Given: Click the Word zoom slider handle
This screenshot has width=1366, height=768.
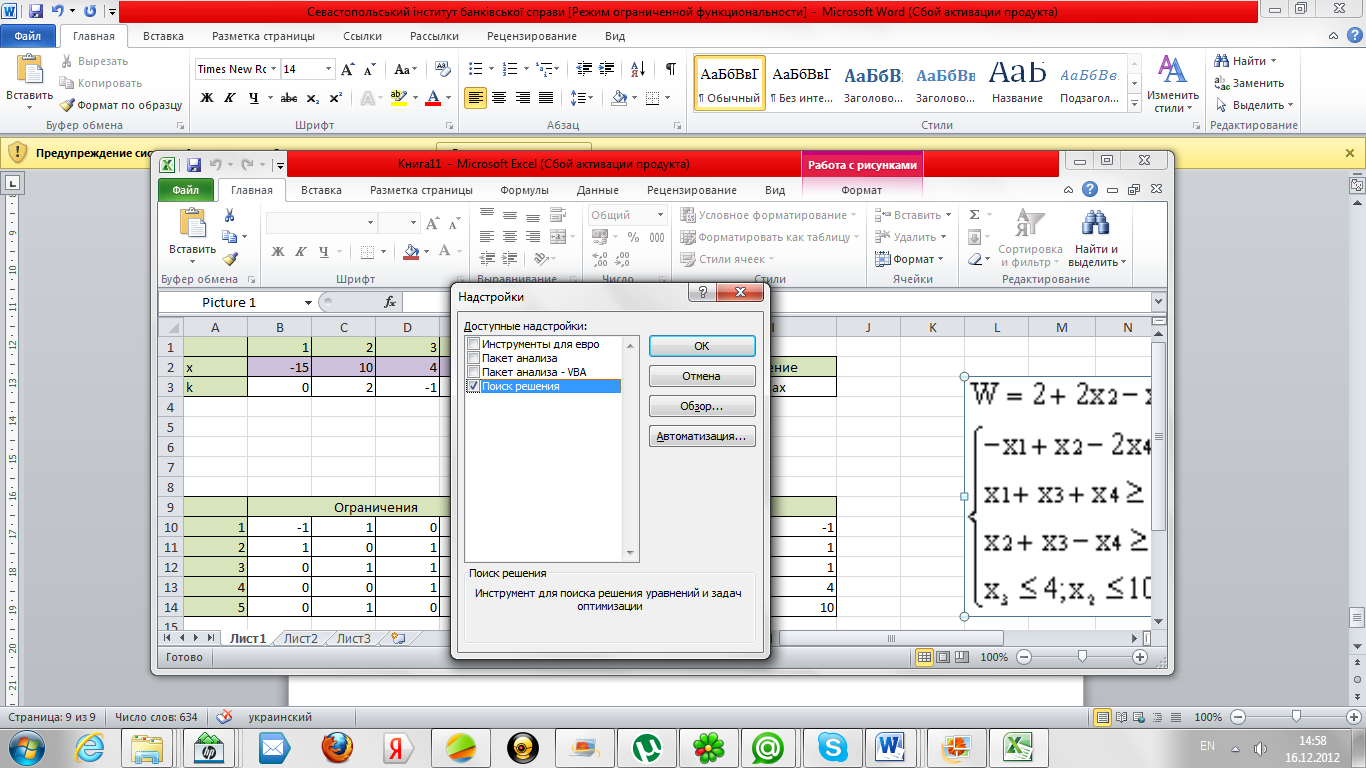Looking at the screenshot, I should [x=1296, y=717].
